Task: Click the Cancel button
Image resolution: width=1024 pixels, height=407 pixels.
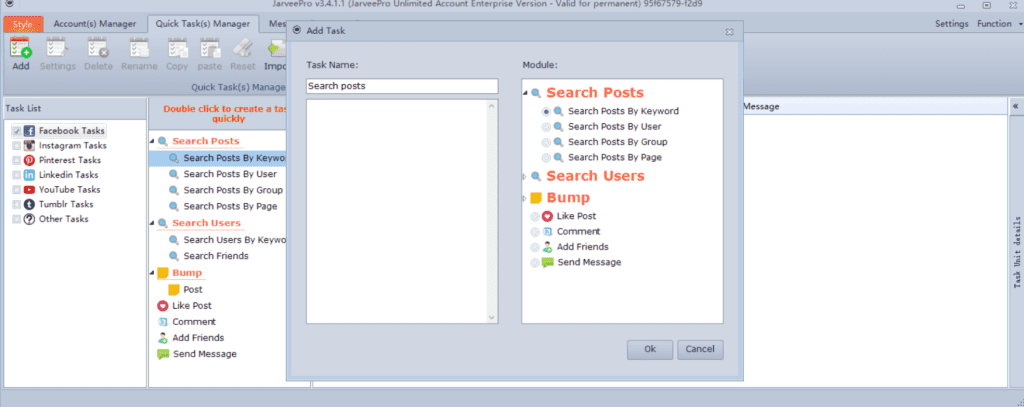Action: 700,350
